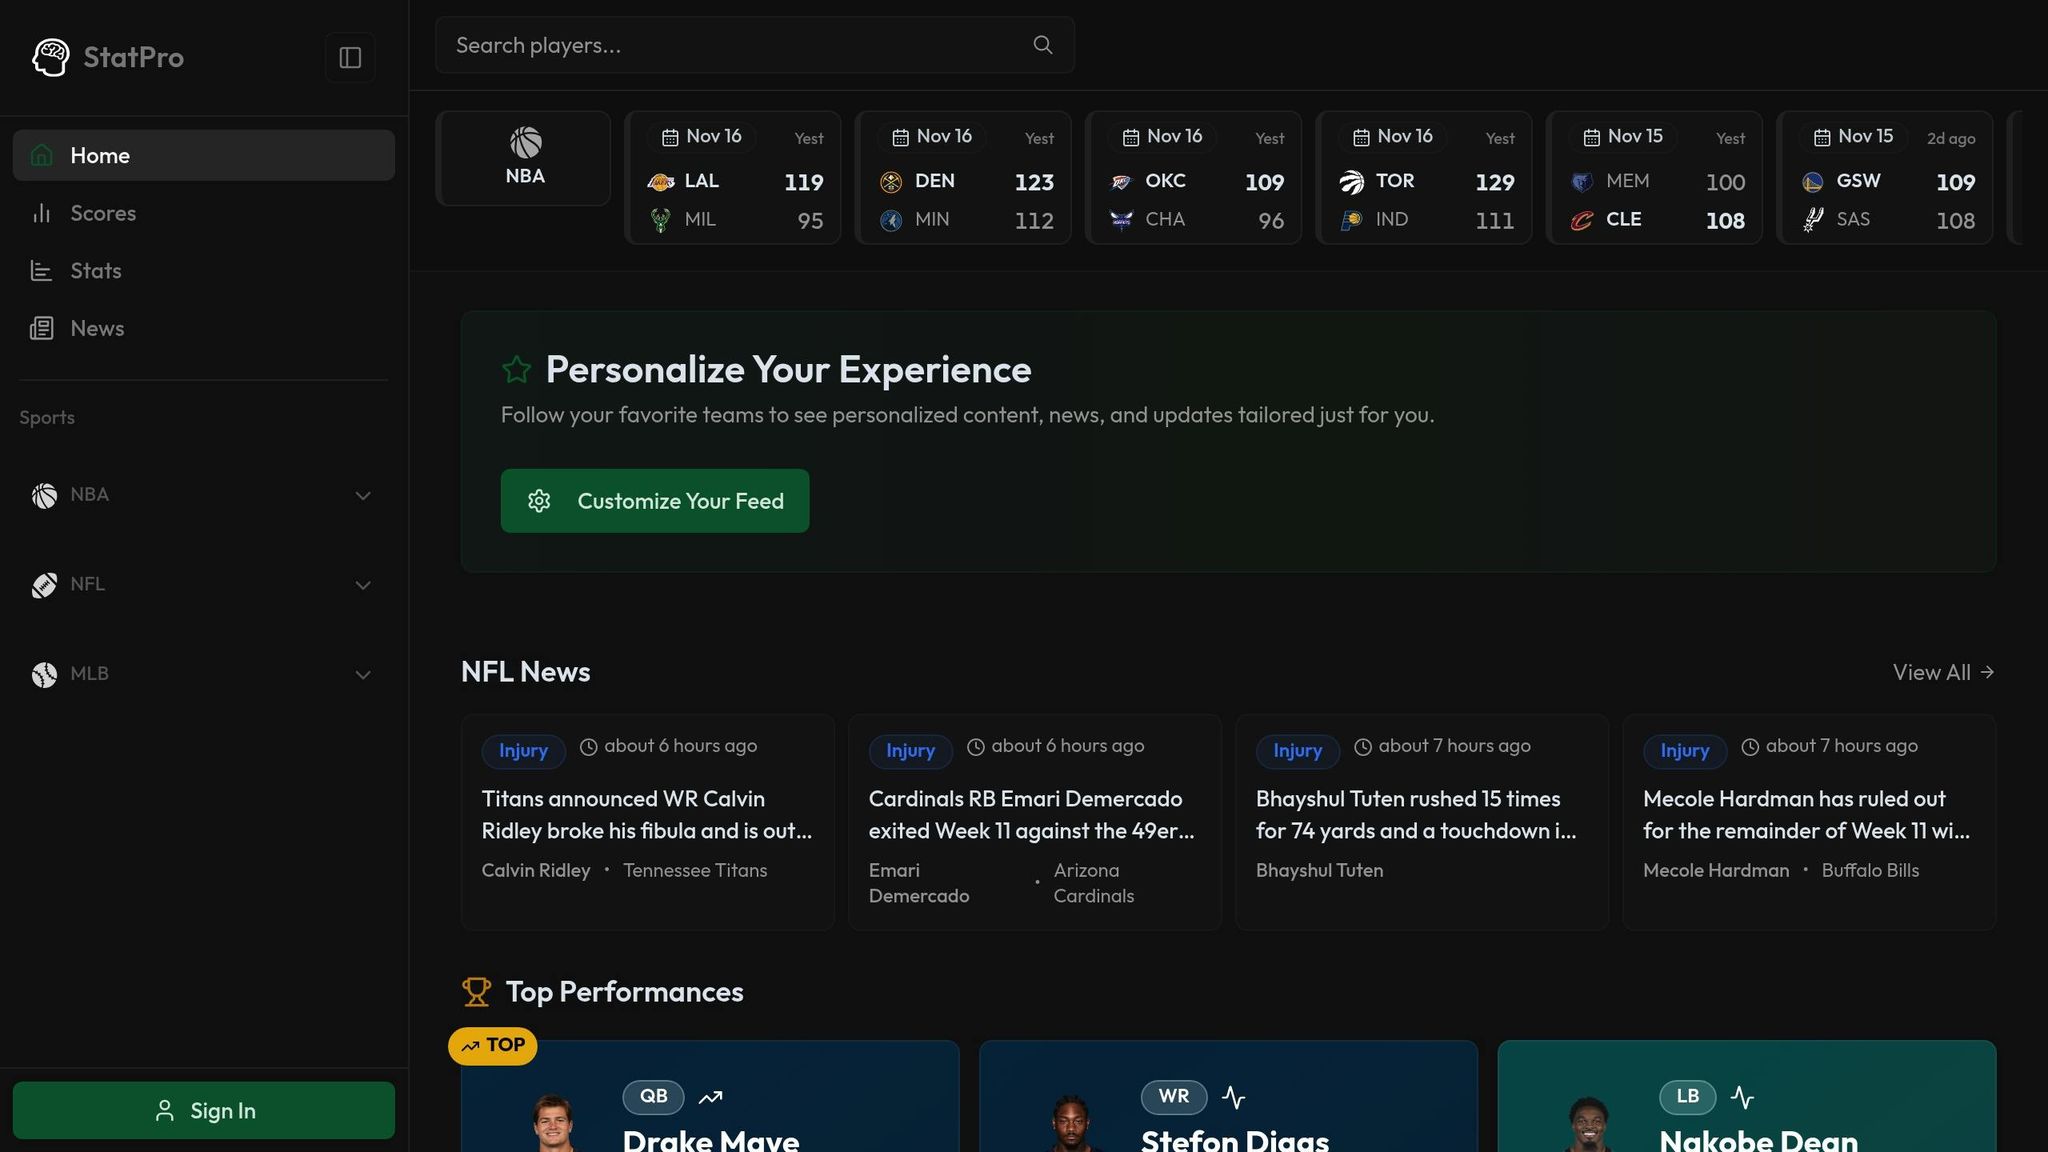Select Stats from the sidebar navigation
The width and height of the screenshot is (2048, 1152).
tap(95, 270)
